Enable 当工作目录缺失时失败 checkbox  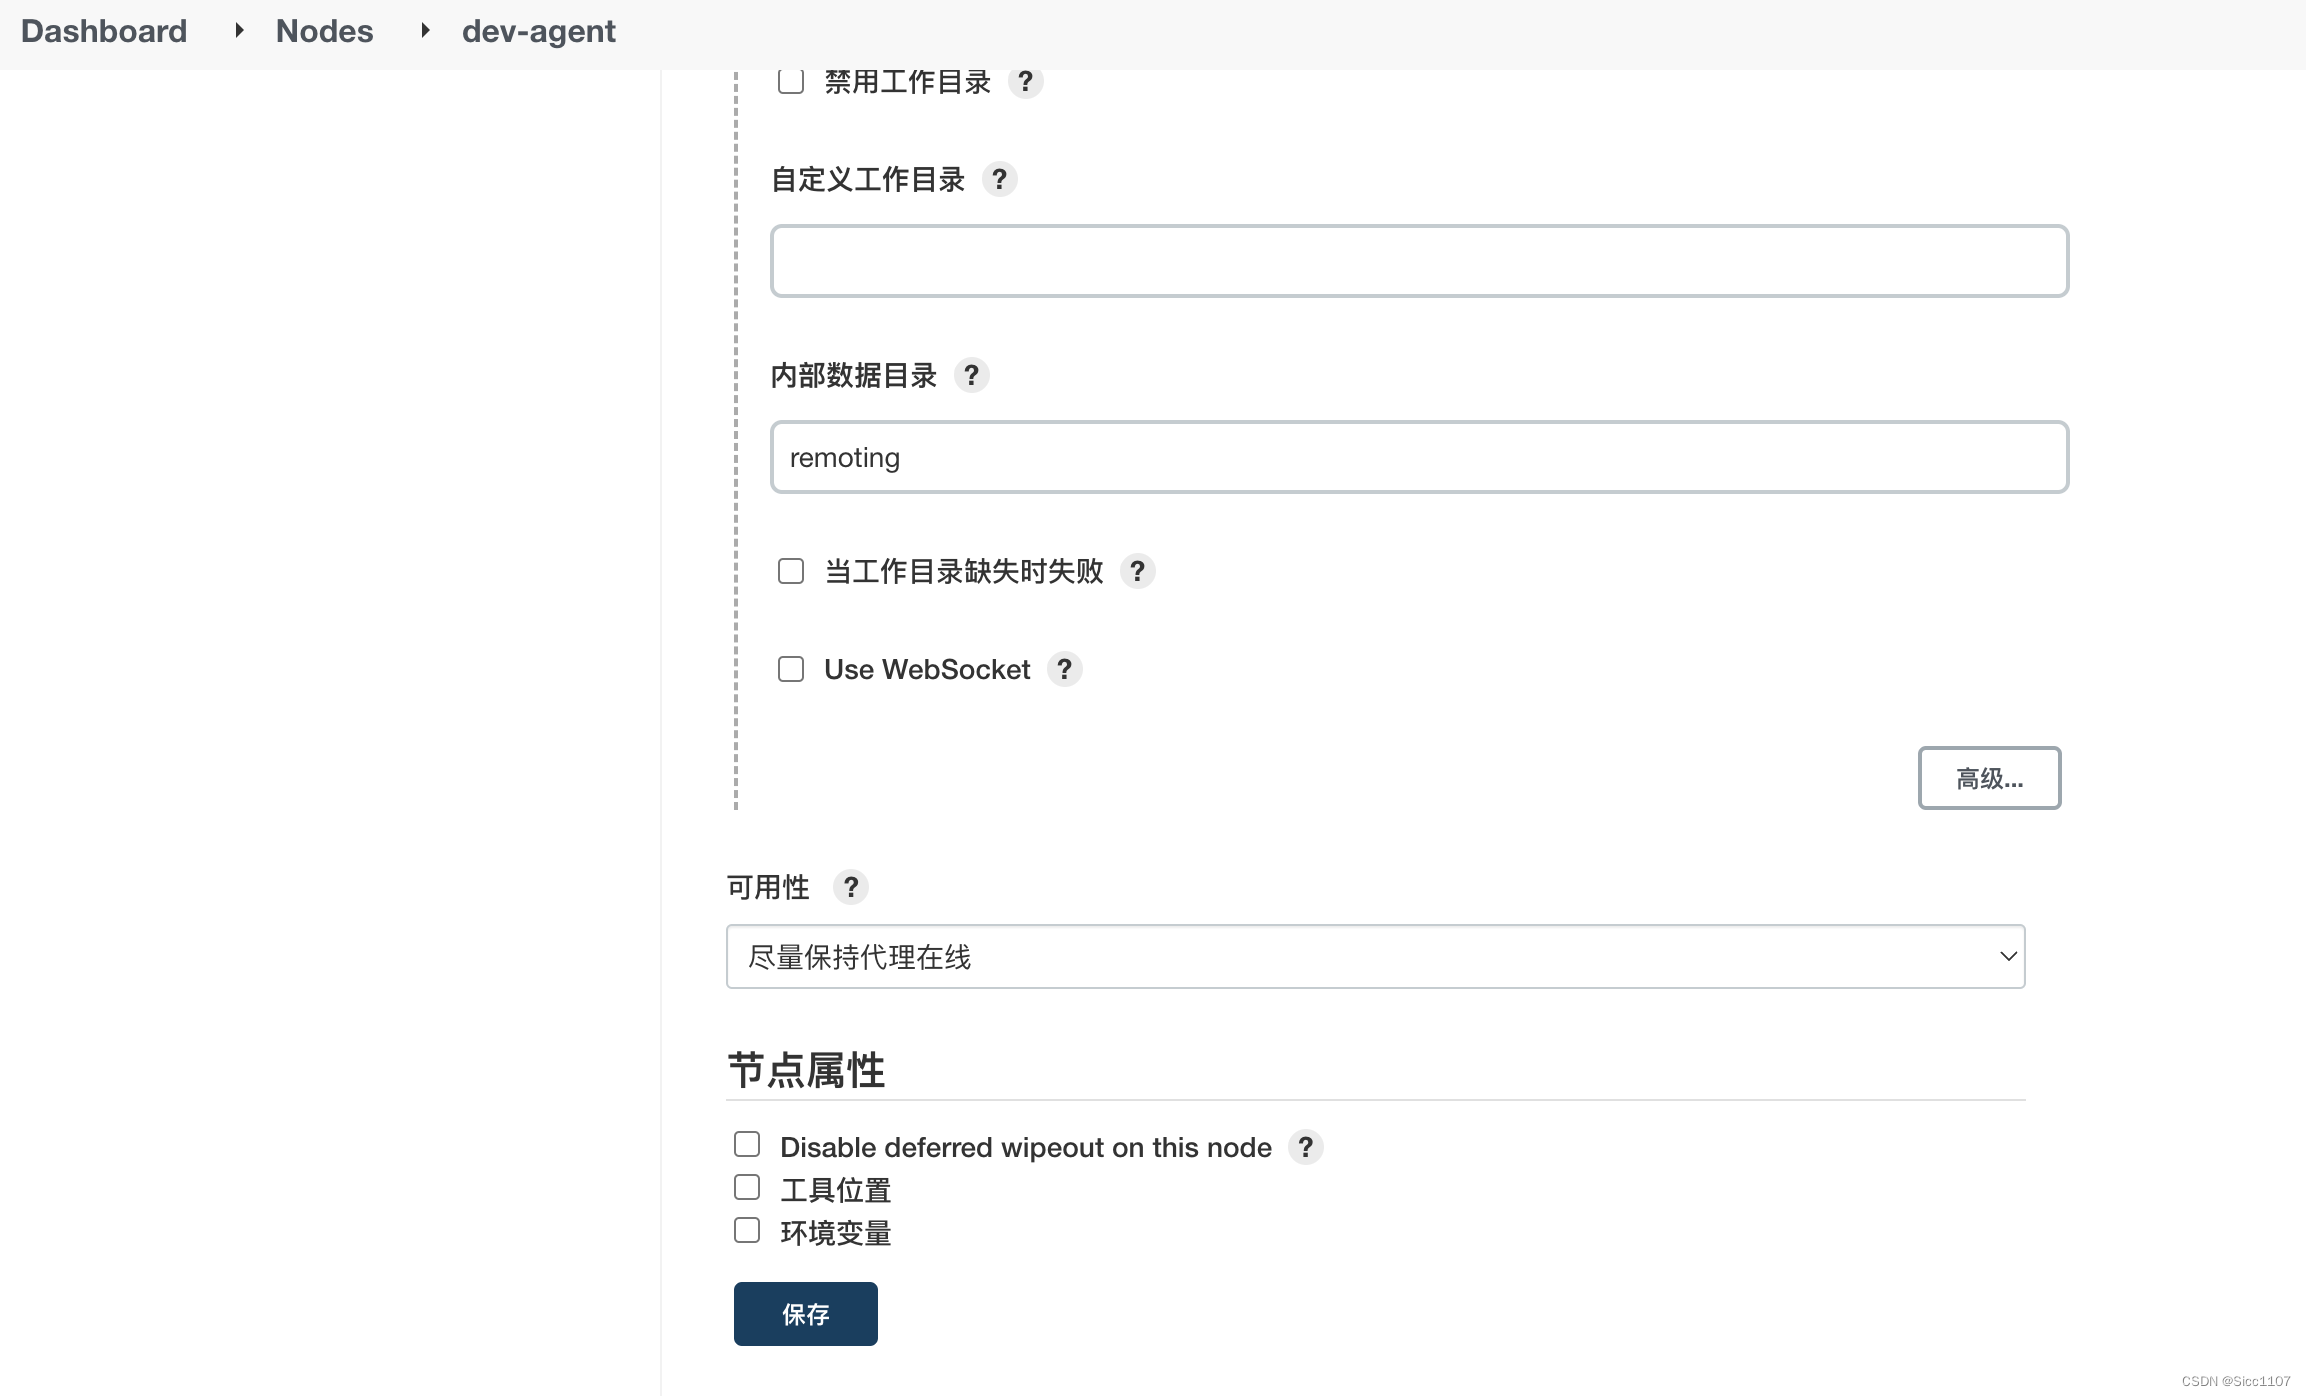pyautogui.click(x=791, y=571)
